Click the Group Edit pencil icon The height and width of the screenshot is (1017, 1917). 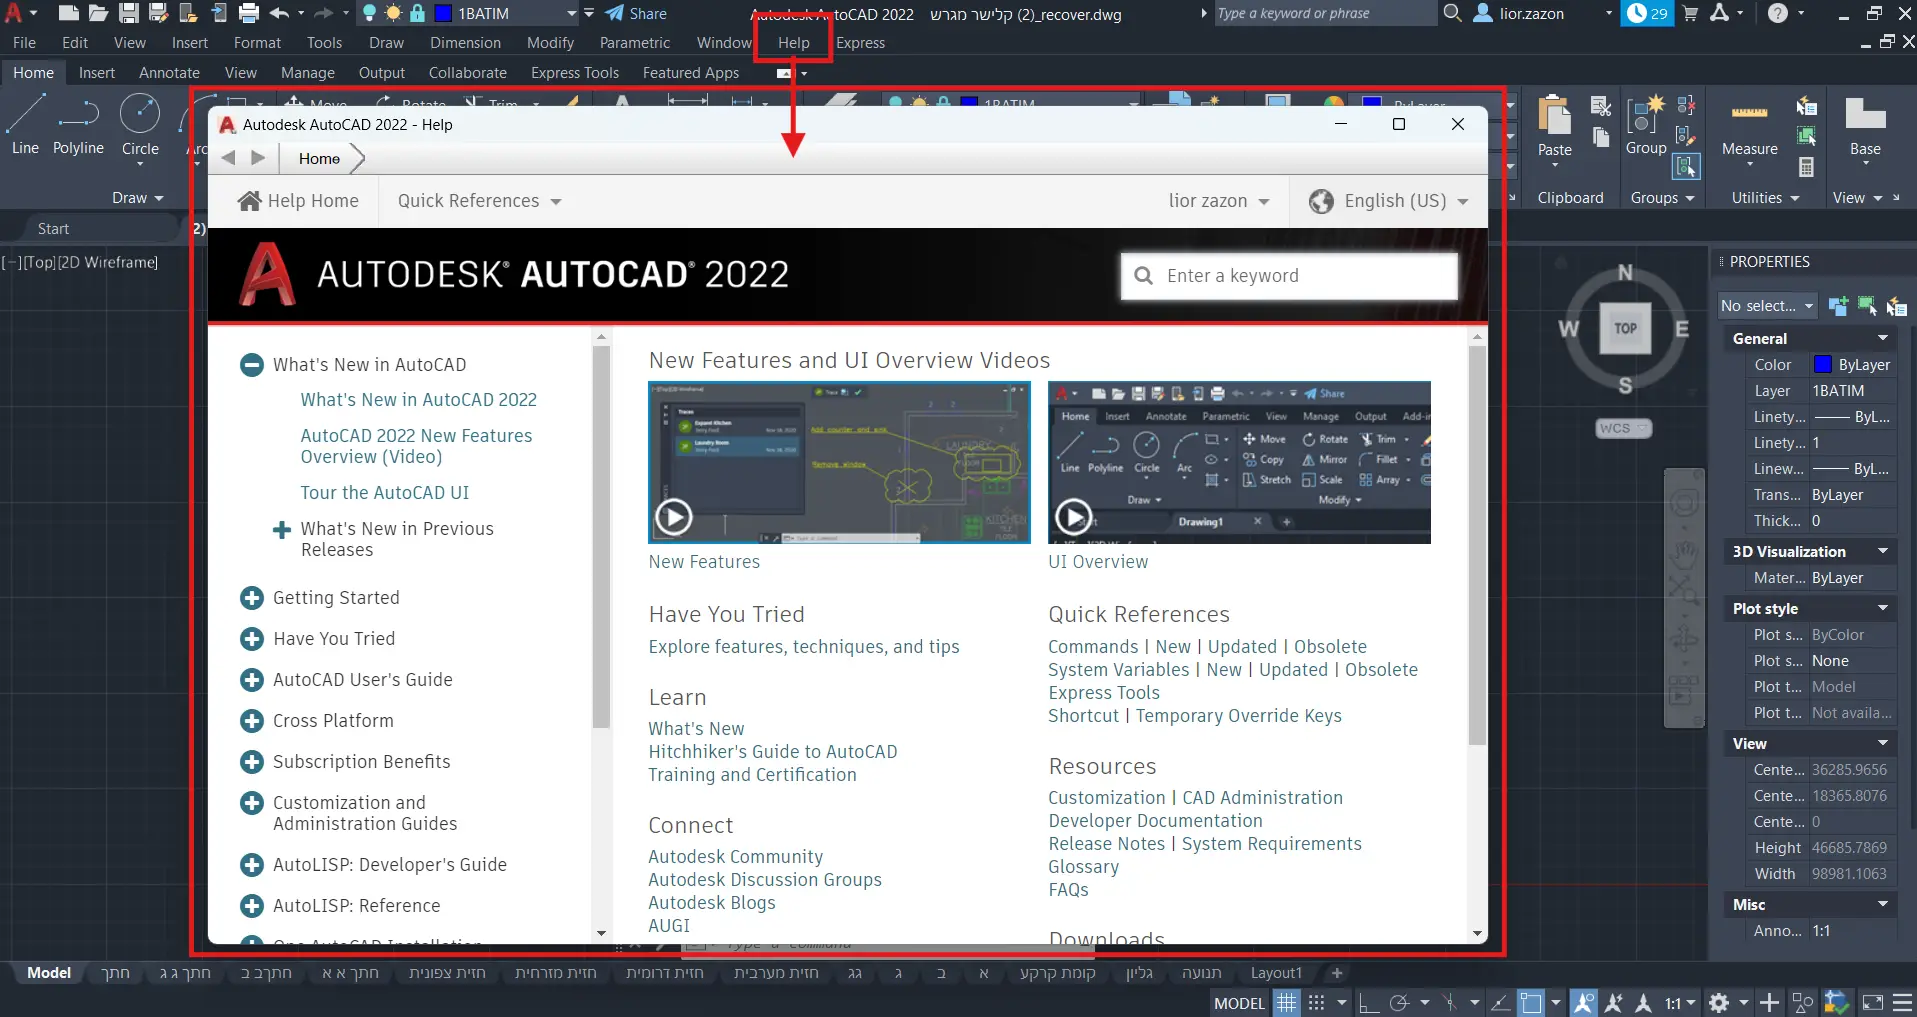(1686, 136)
